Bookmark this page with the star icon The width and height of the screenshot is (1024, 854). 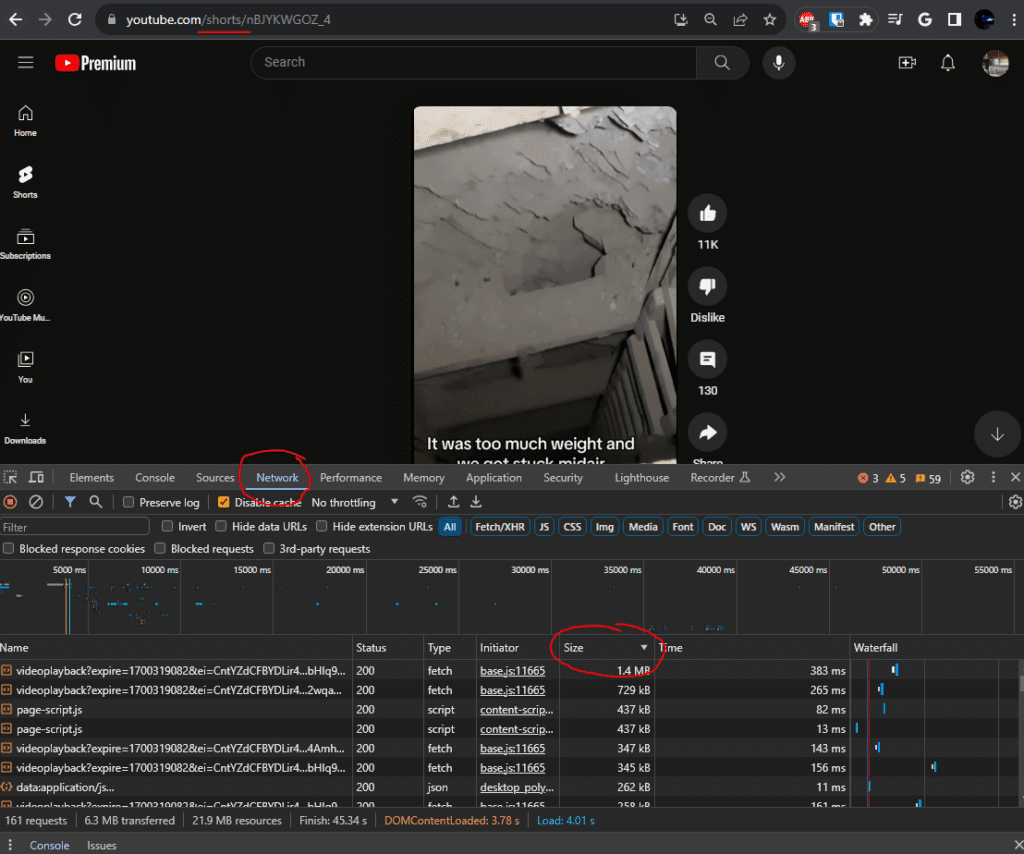coord(769,20)
